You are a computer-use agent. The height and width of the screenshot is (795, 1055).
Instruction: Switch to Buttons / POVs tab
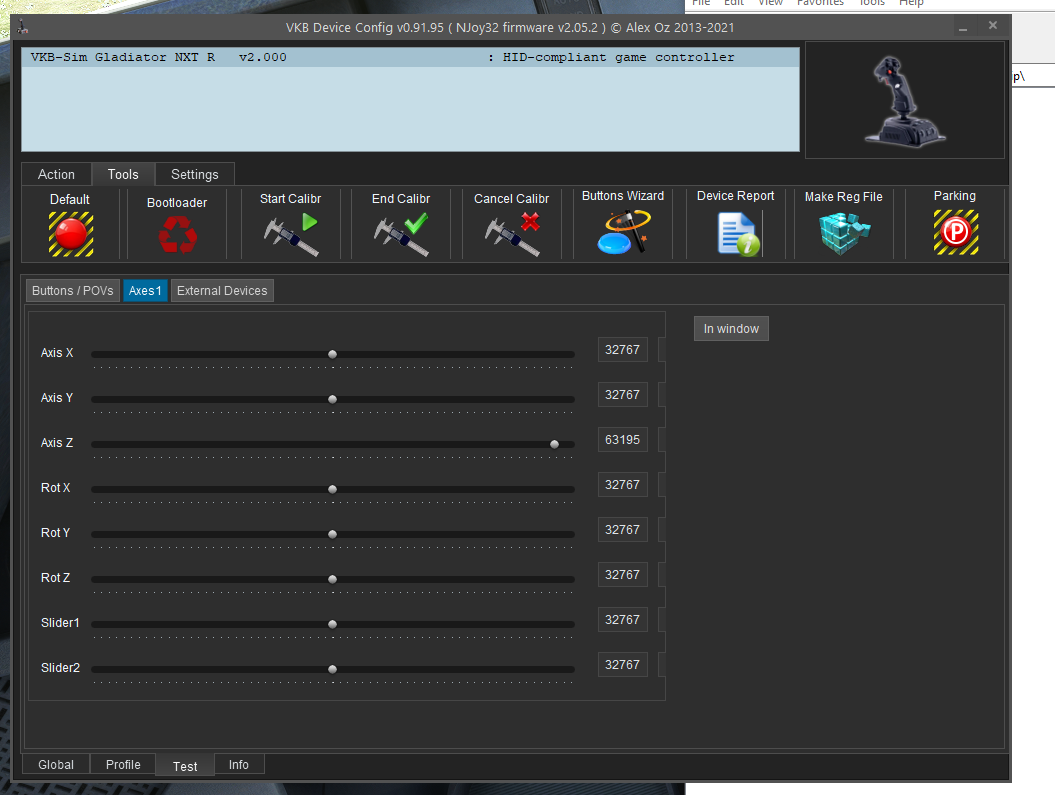coord(73,291)
